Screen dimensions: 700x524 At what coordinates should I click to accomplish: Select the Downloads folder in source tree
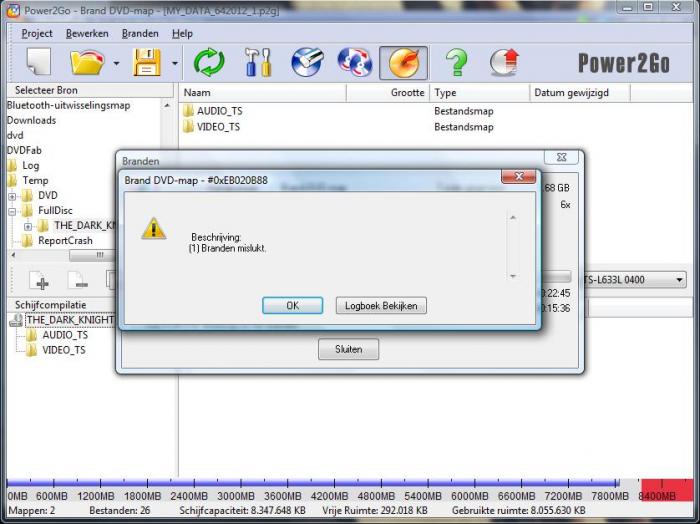coord(32,121)
